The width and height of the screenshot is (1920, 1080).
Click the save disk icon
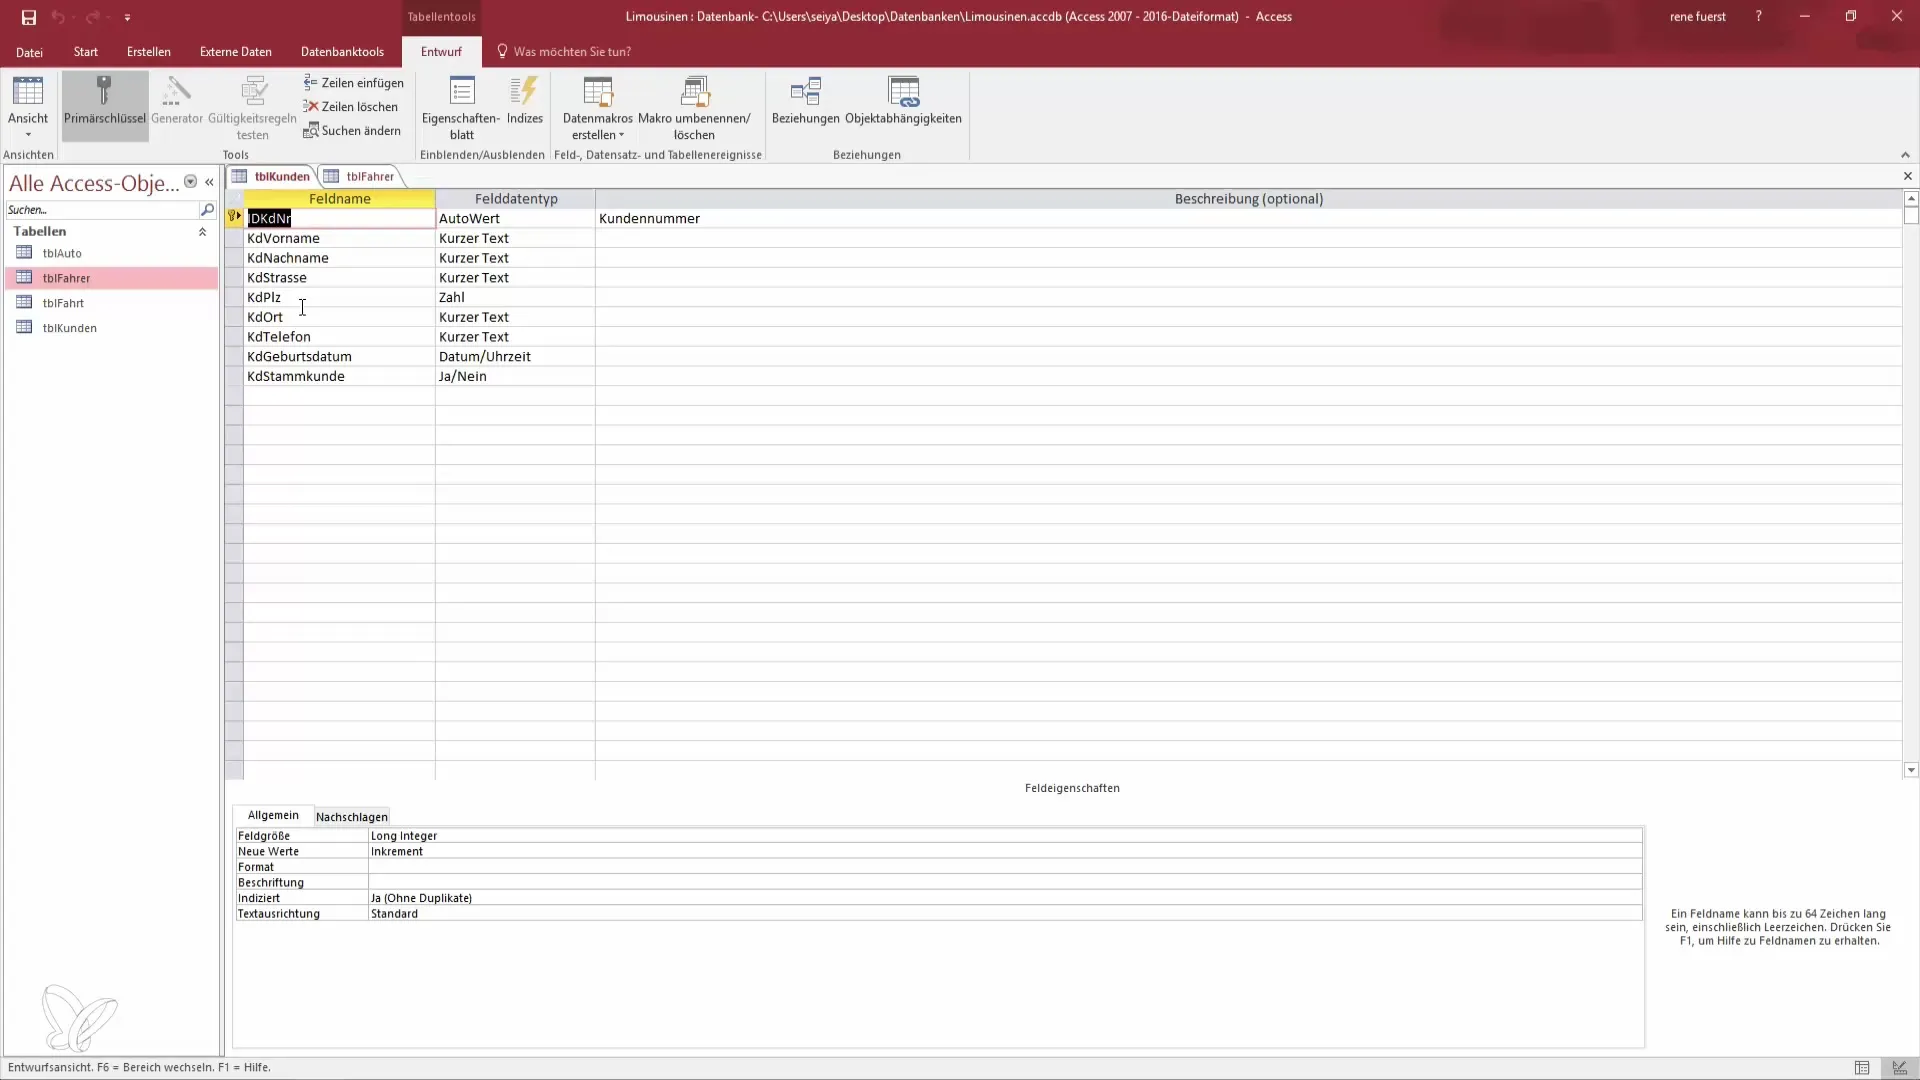point(28,17)
